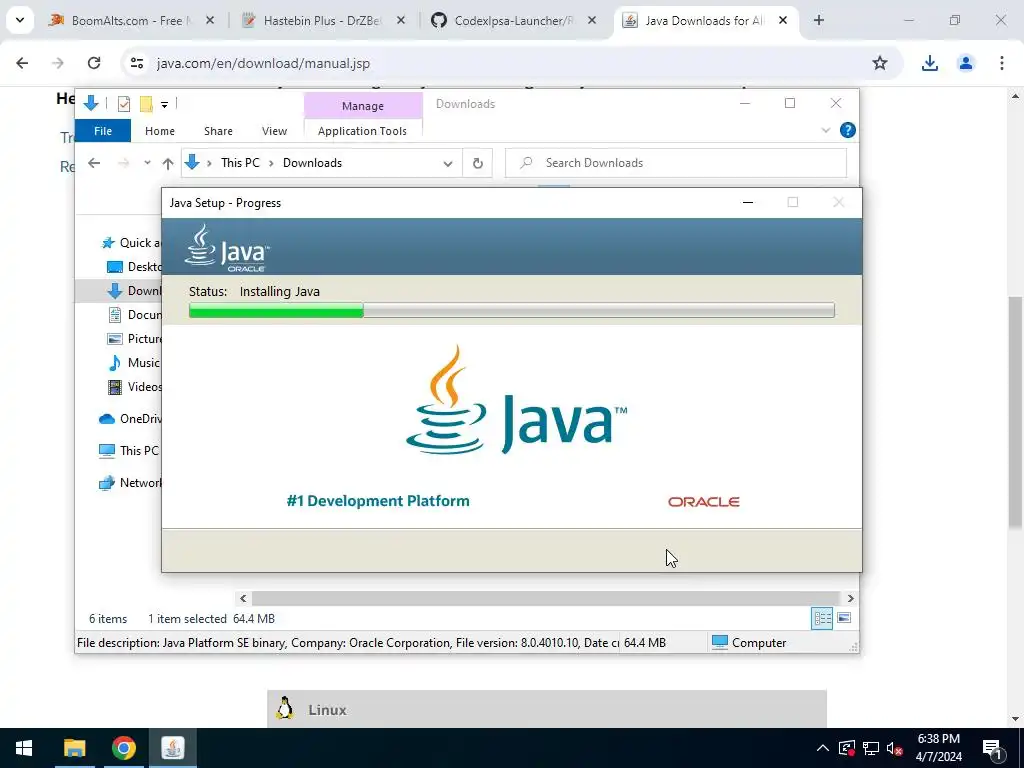Viewport: 1024px width, 768px height.
Task: Select Quick access in navigation pane
Action: coord(131,243)
